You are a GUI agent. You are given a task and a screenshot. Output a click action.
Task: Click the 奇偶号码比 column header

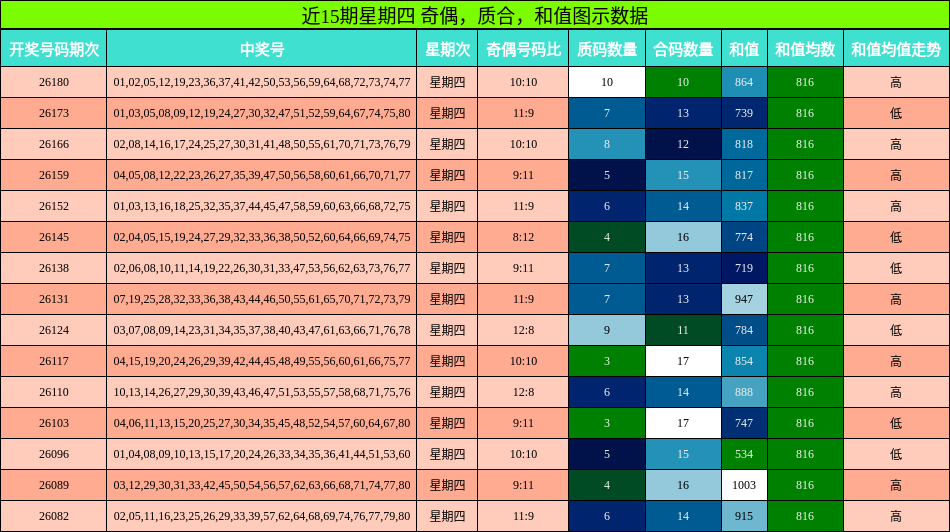click(x=523, y=48)
